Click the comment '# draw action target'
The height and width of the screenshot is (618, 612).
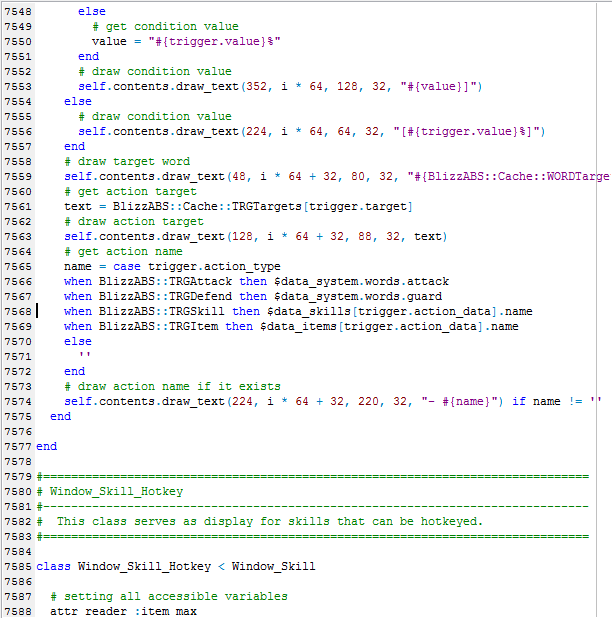coord(134,222)
